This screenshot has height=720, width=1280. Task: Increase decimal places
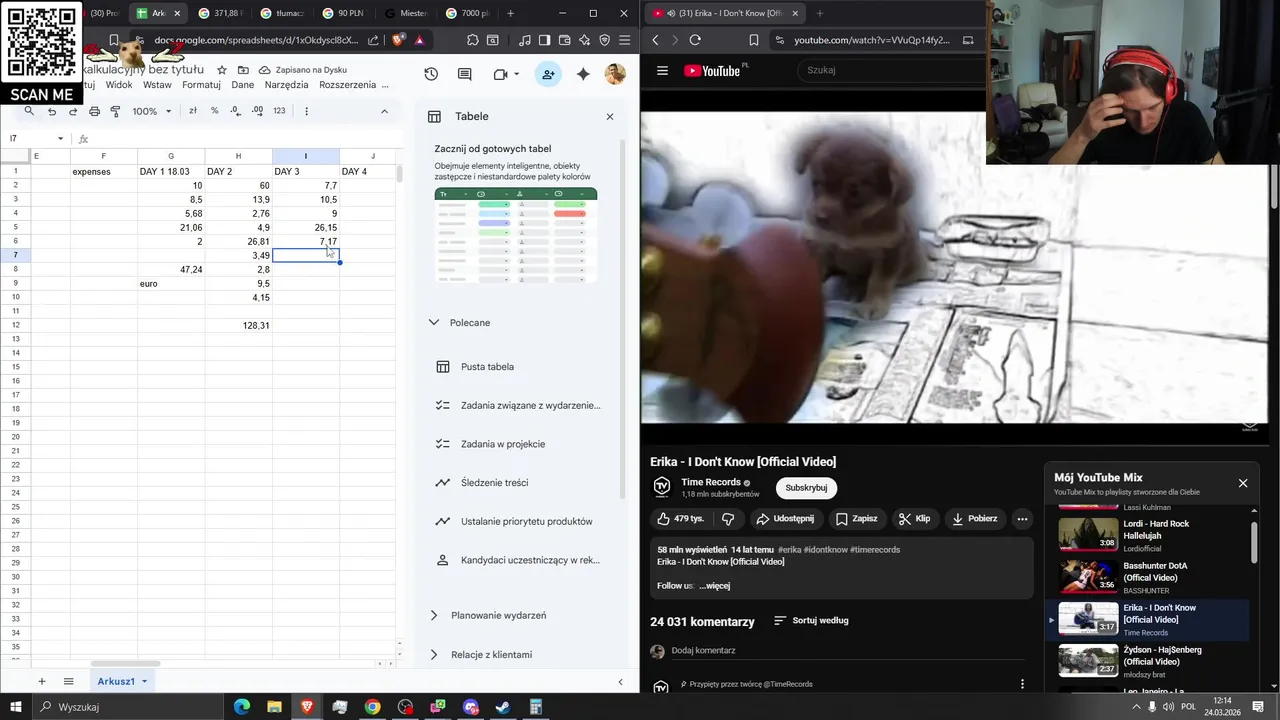click(257, 111)
